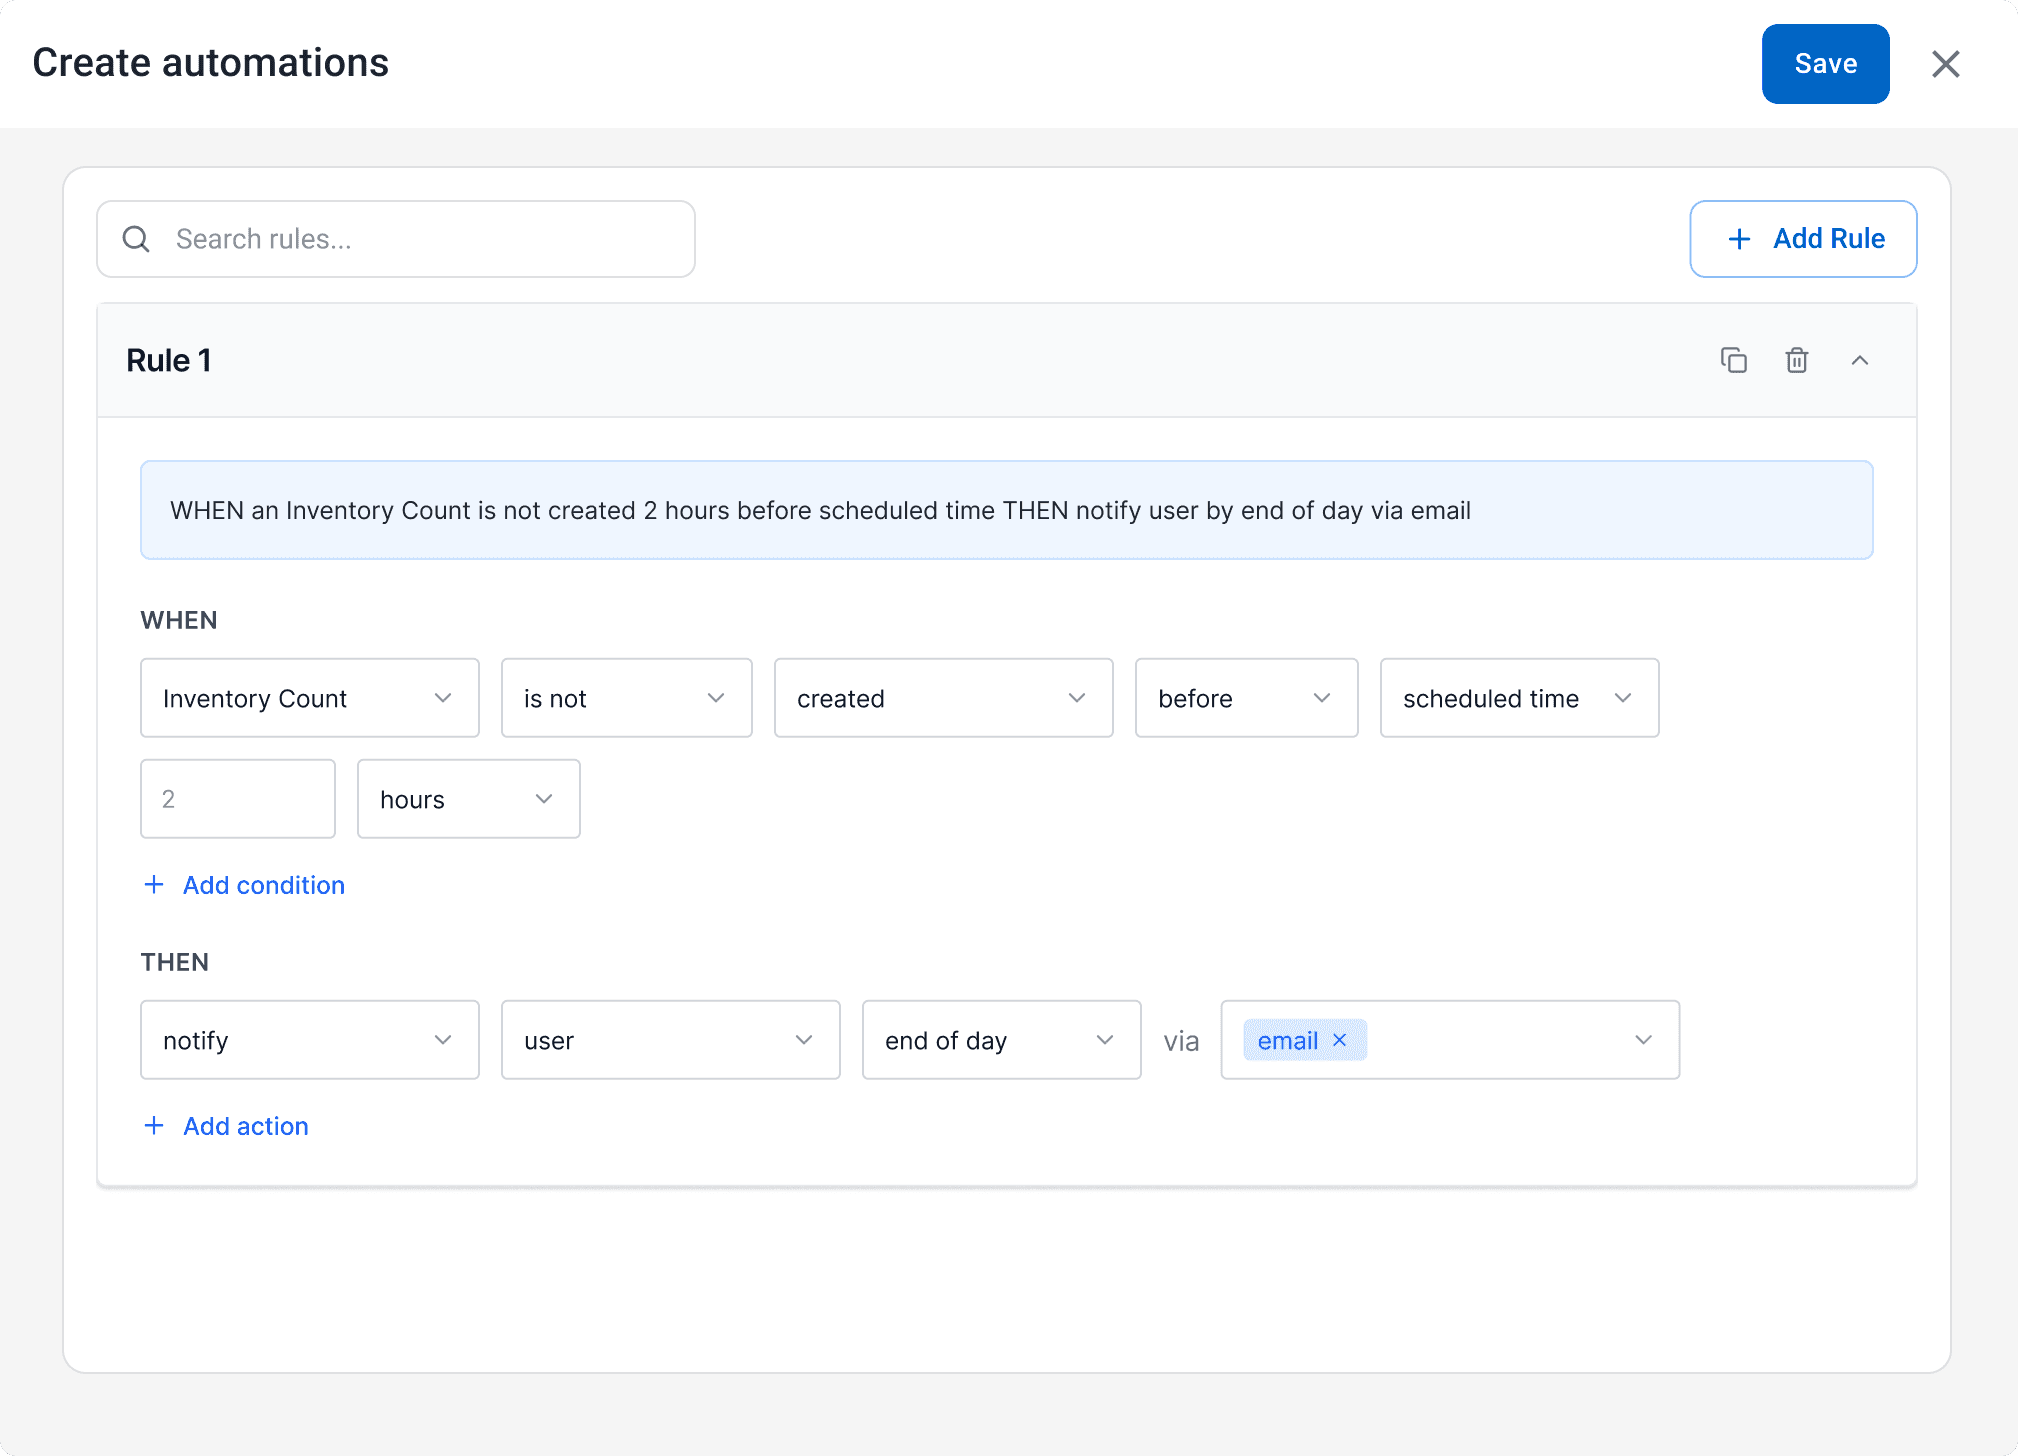Screen dimensions: 2018x1456
Task: Delete Rule 1 using trash icon
Action: [1796, 360]
